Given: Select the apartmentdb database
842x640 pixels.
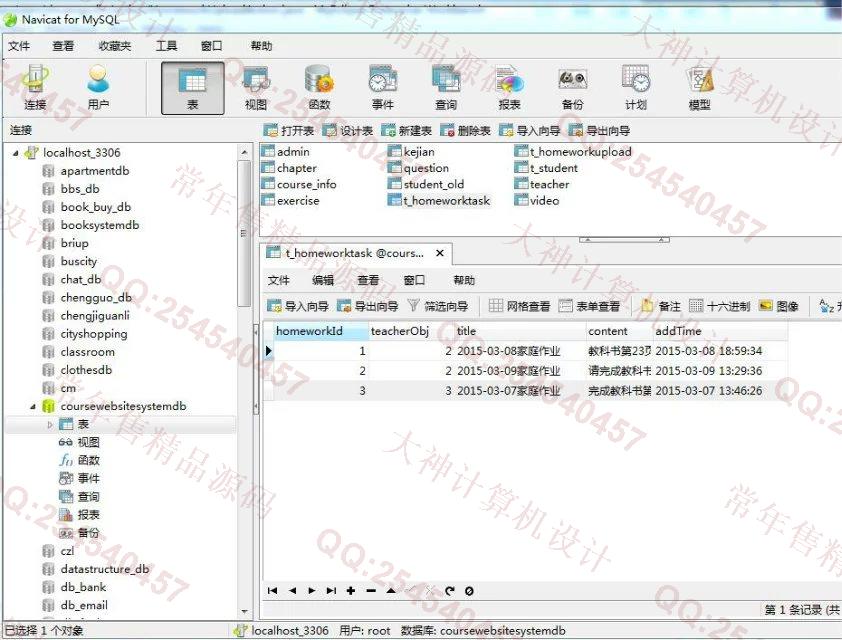Looking at the screenshot, I should [86, 171].
